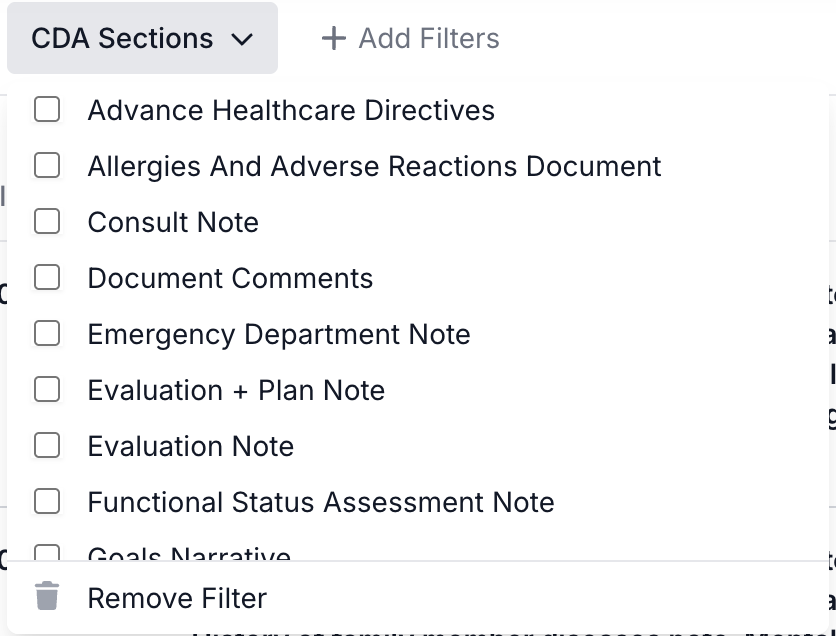Tick the Consult Note checkbox
Image resolution: width=836 pixels, height=636 pixels.
pyautogui.click(x=47, y=221)
